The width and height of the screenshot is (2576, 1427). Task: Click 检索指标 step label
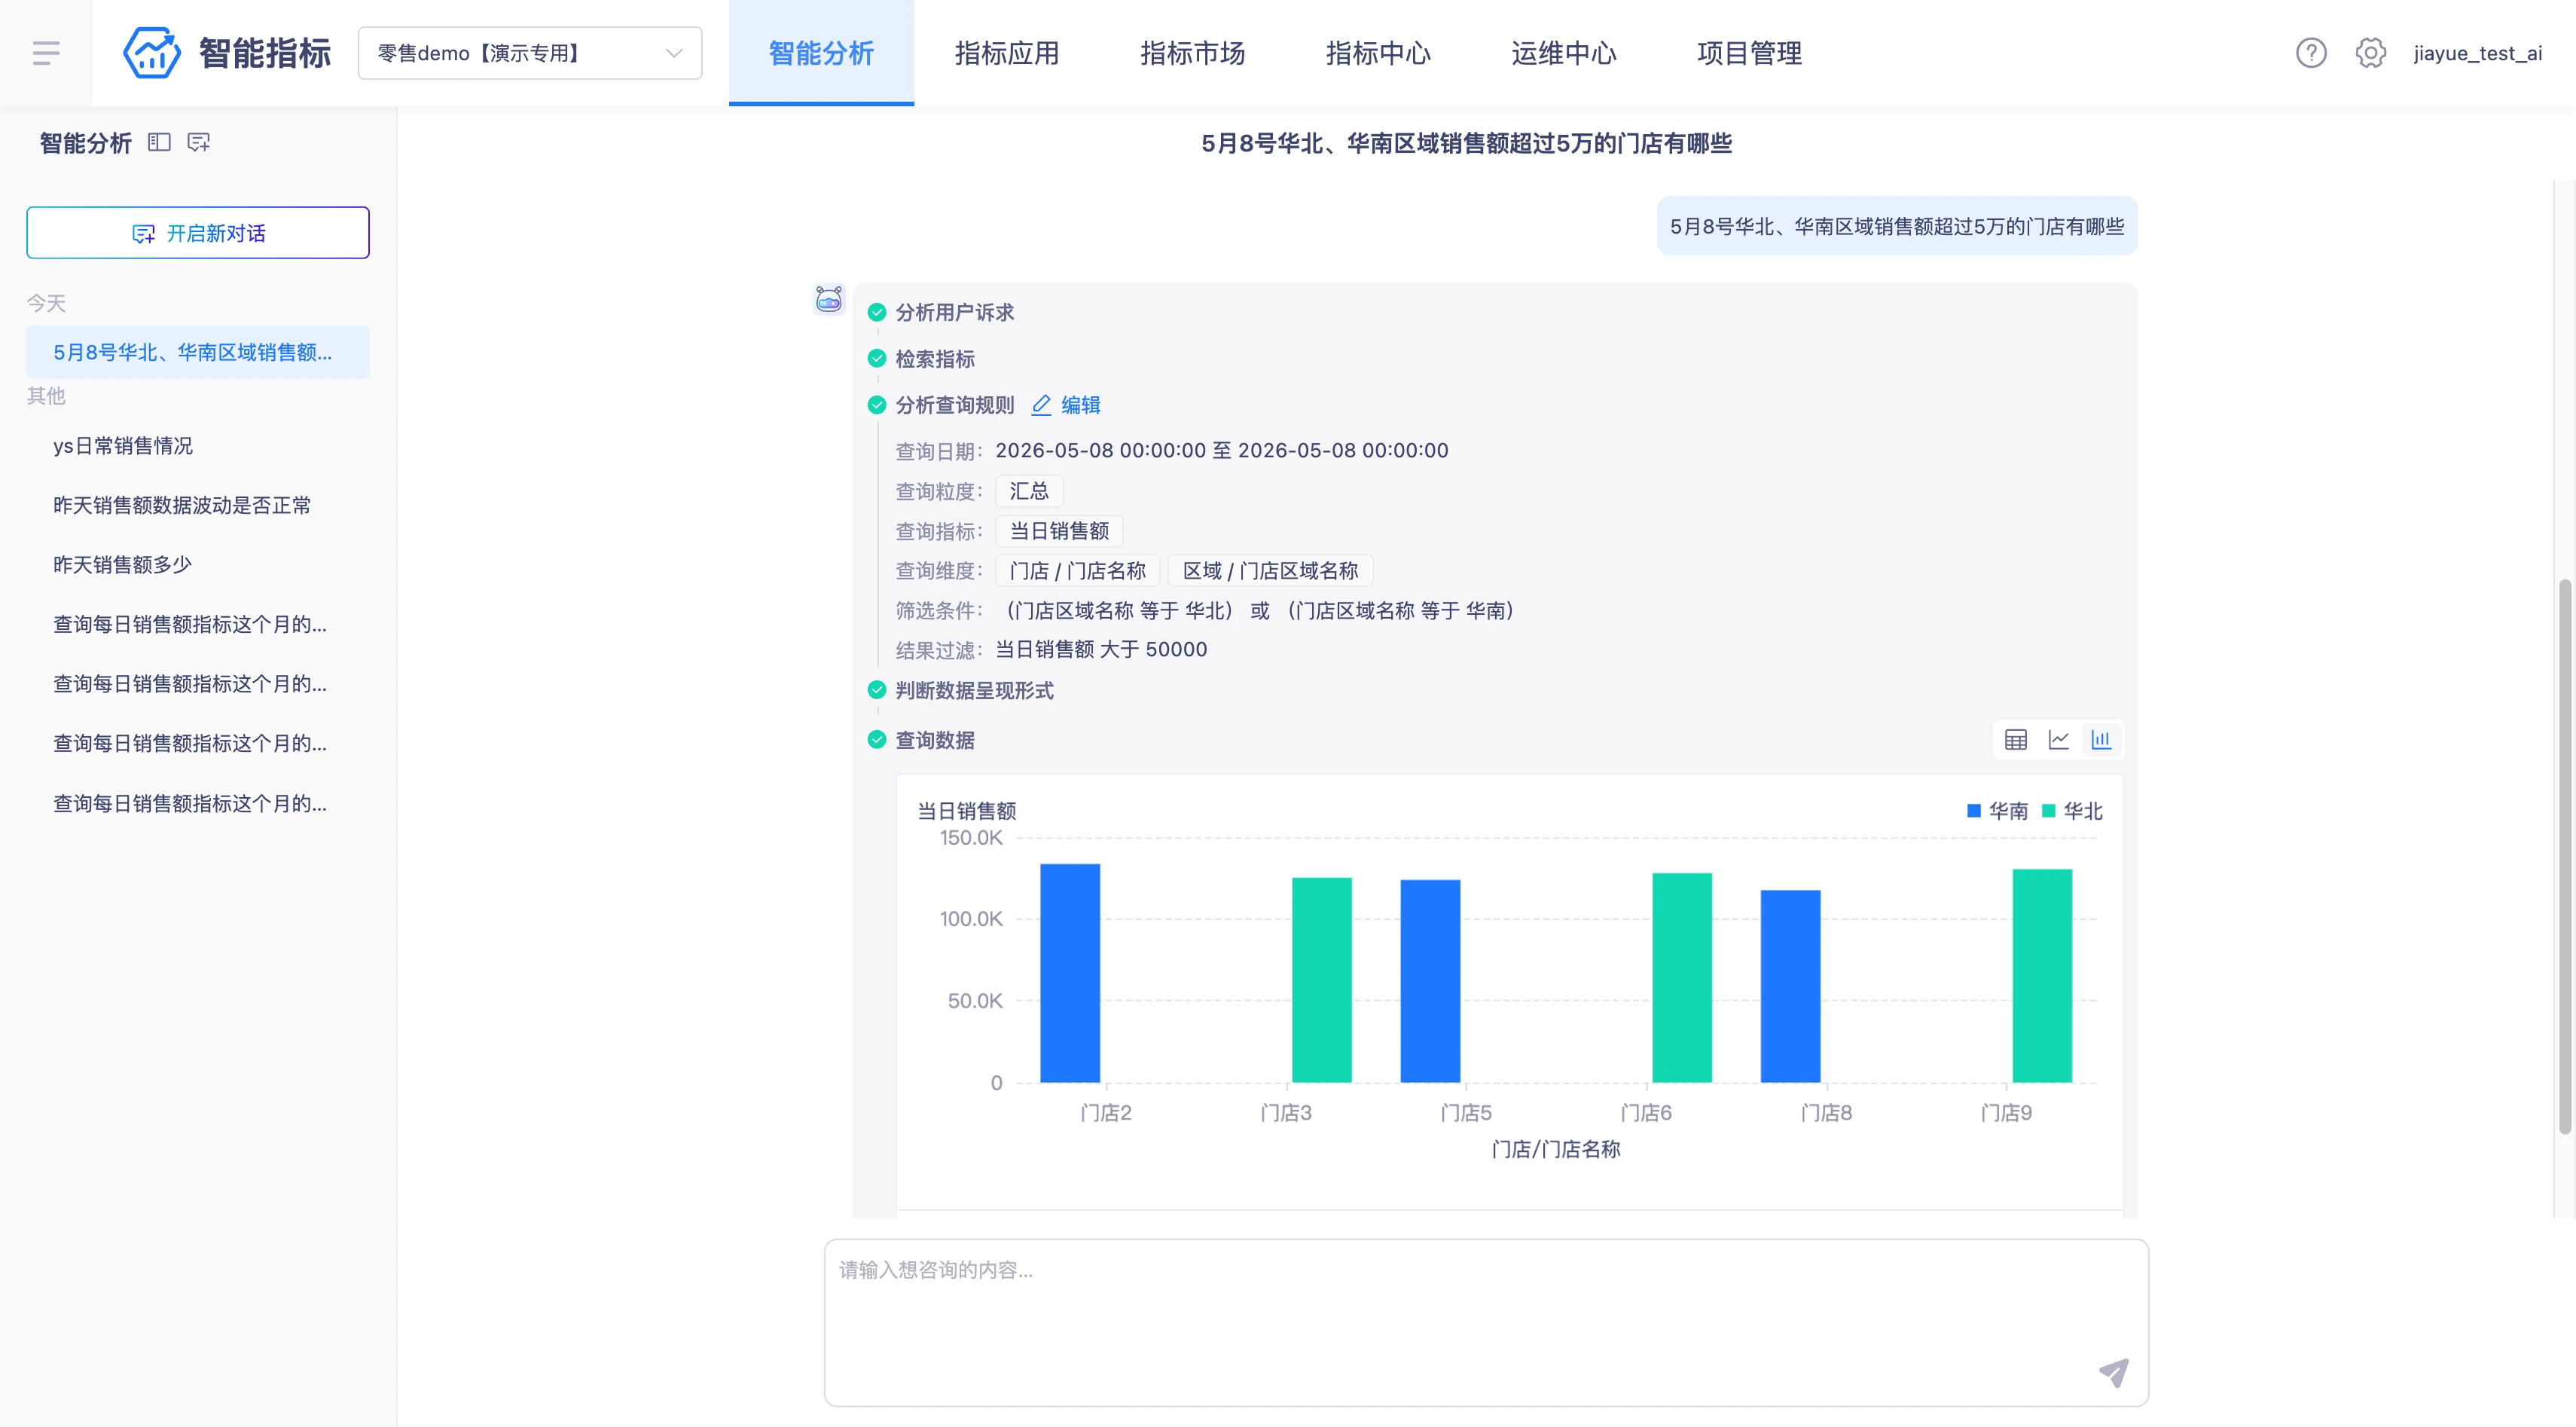click(935, 358)
